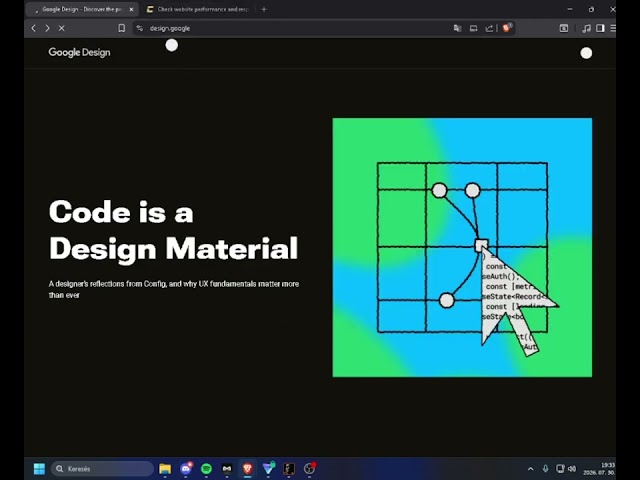Click the Brave Shields lion icon
The width and height of the screenshot is (640, 480).
tap(507, 28)
